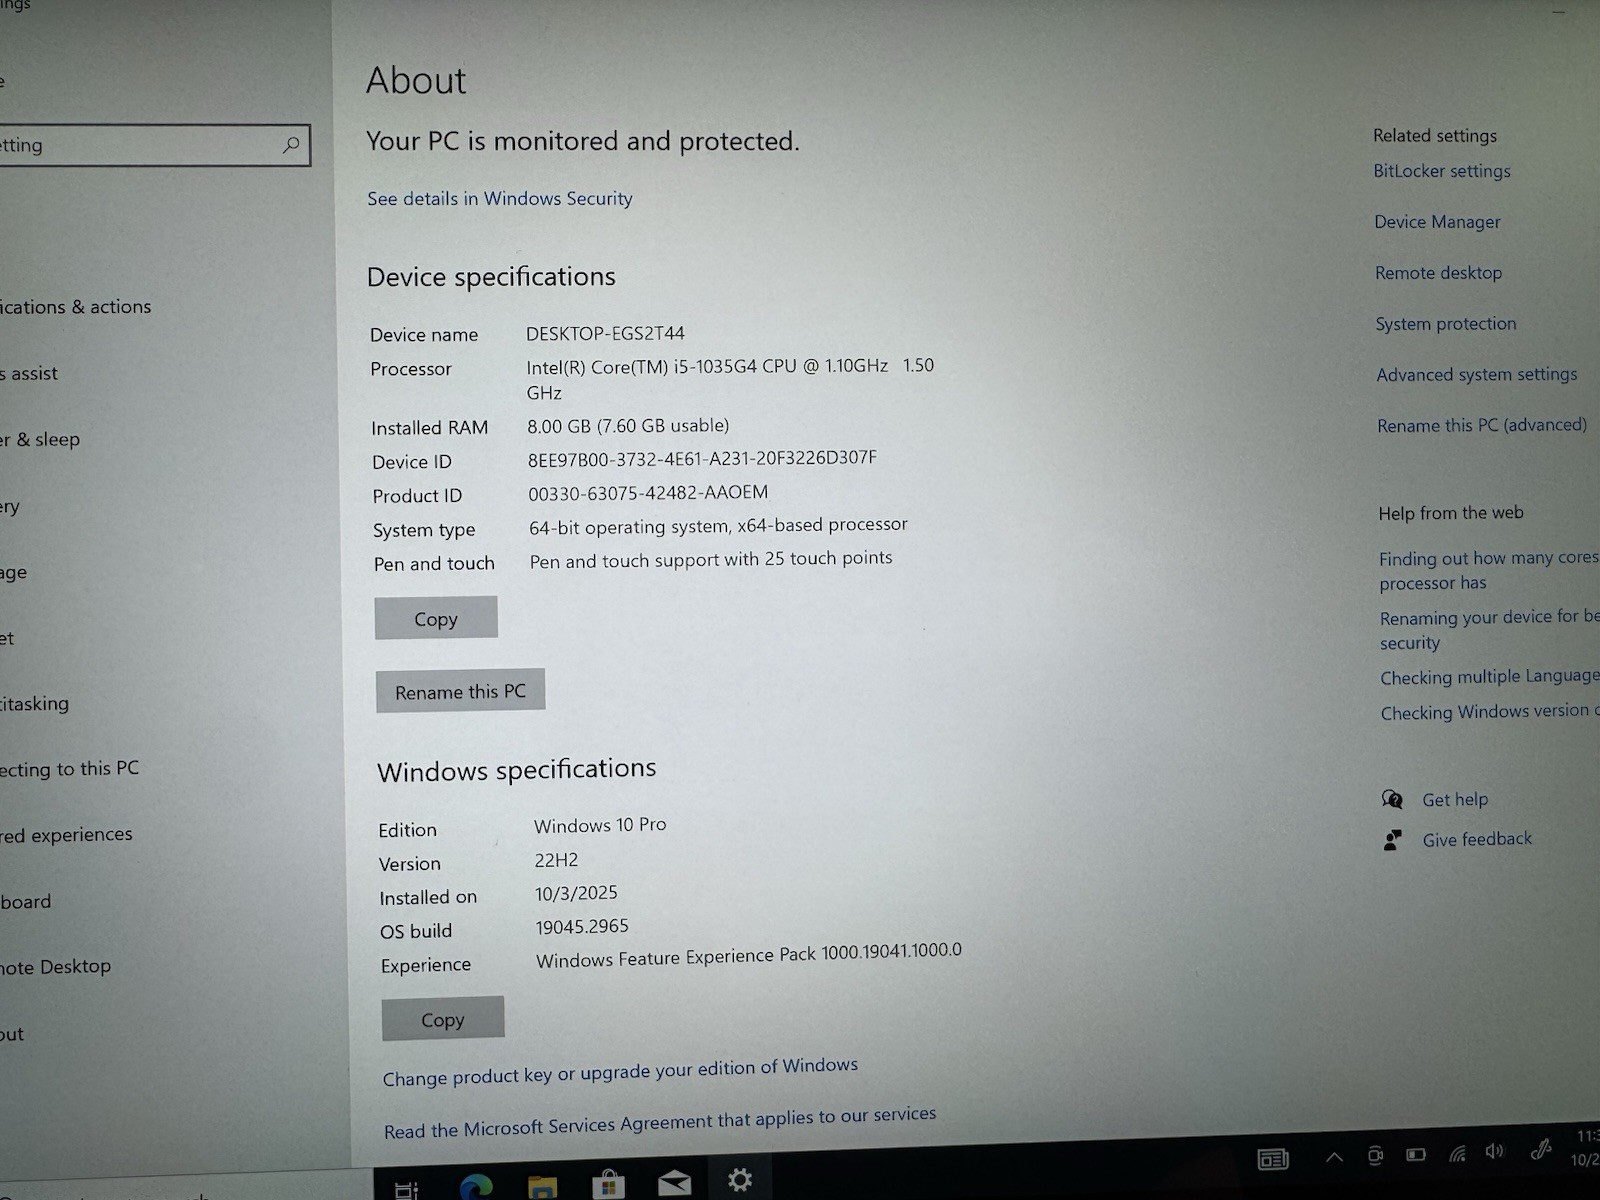Viewport: 1600px width, 1200px height.
Task: Read the Microsoft Services Agreement link
Action: pyautogui.click(x=660, y=1122)
